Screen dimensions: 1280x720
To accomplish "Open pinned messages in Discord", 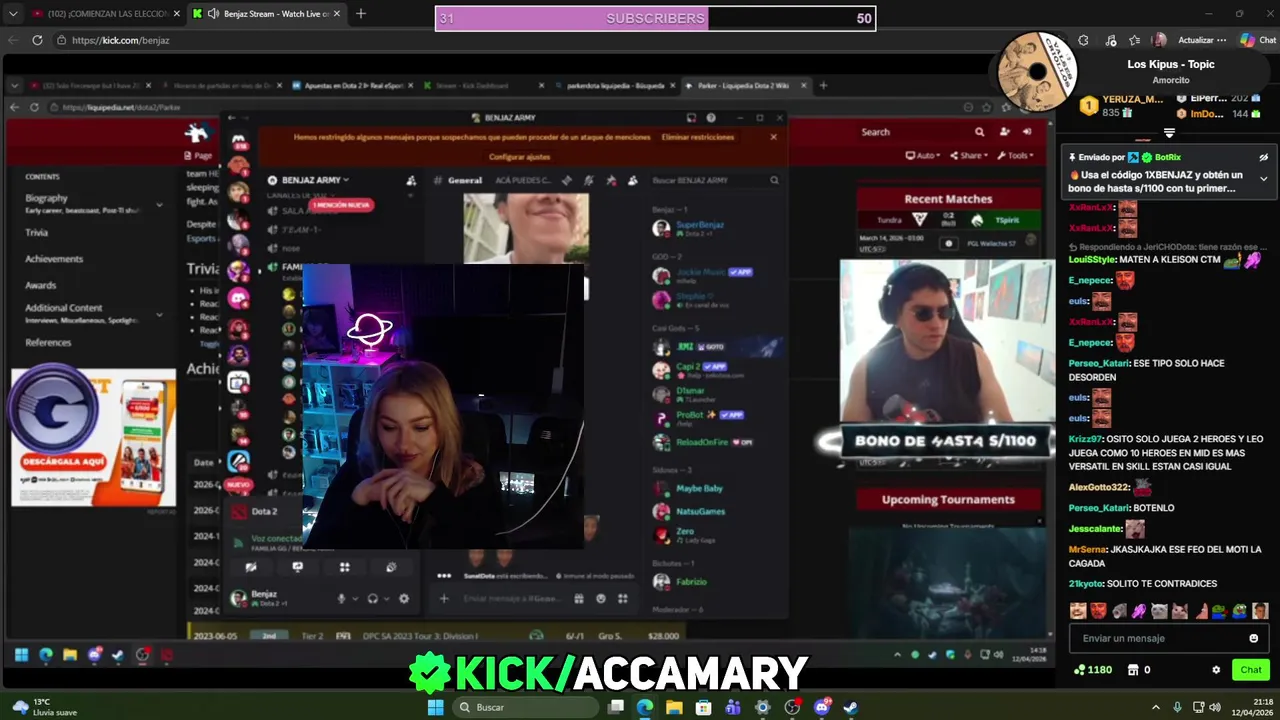I will [610, 180].
